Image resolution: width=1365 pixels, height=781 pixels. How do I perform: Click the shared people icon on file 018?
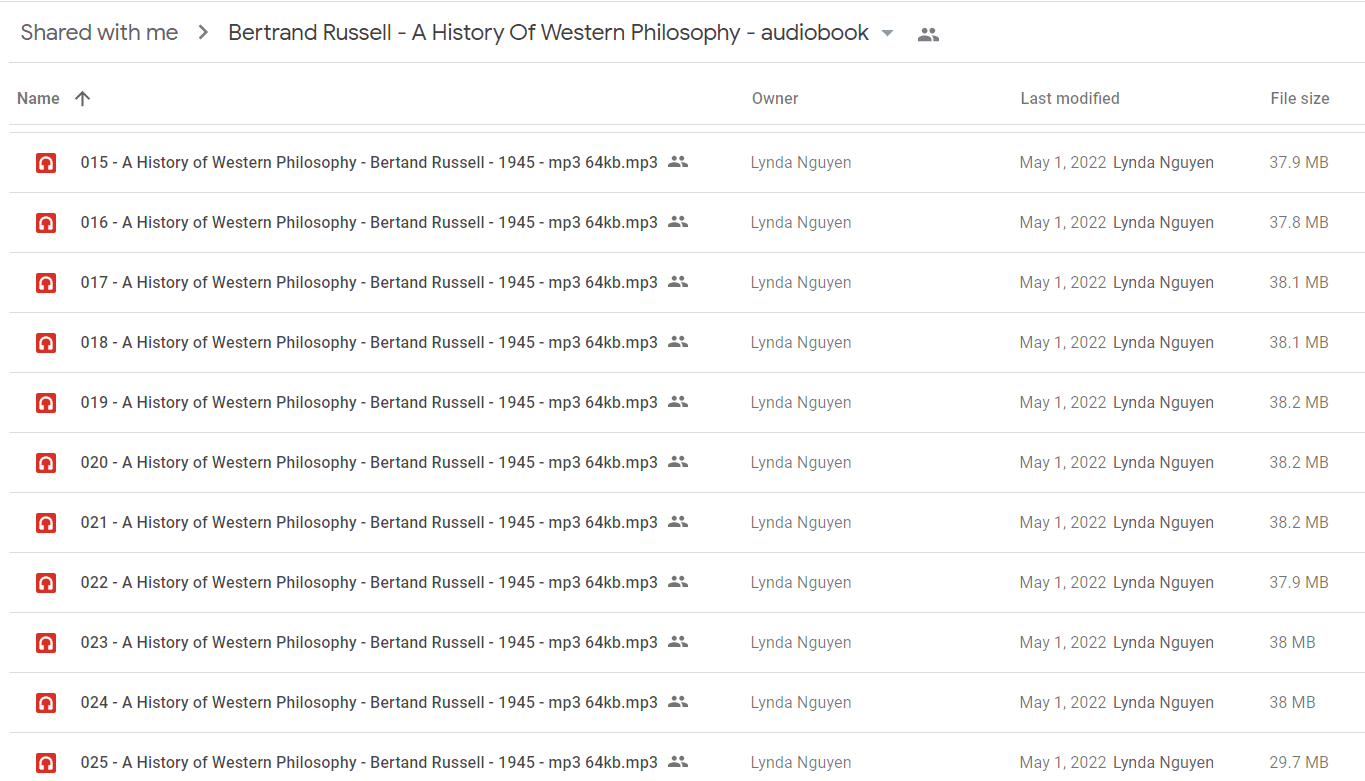[x=678, y=342]
